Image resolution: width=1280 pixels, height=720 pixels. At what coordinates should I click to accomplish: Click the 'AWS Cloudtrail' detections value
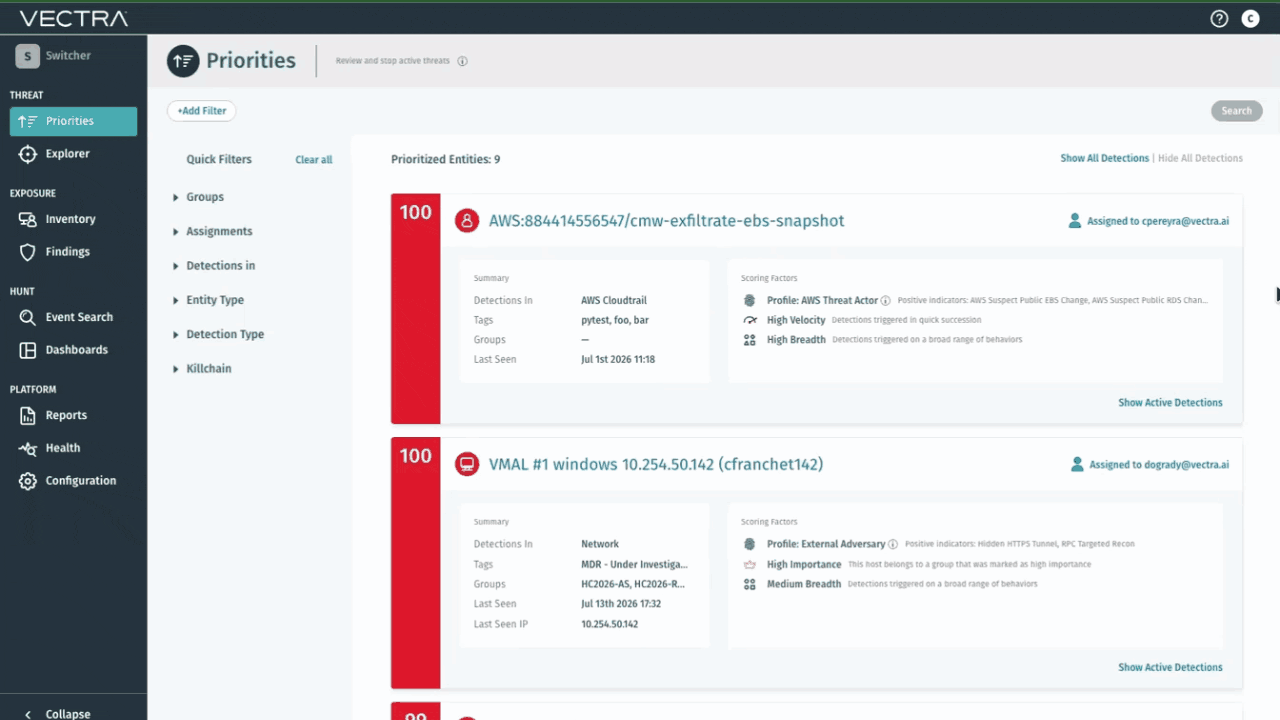coord(613,300)
